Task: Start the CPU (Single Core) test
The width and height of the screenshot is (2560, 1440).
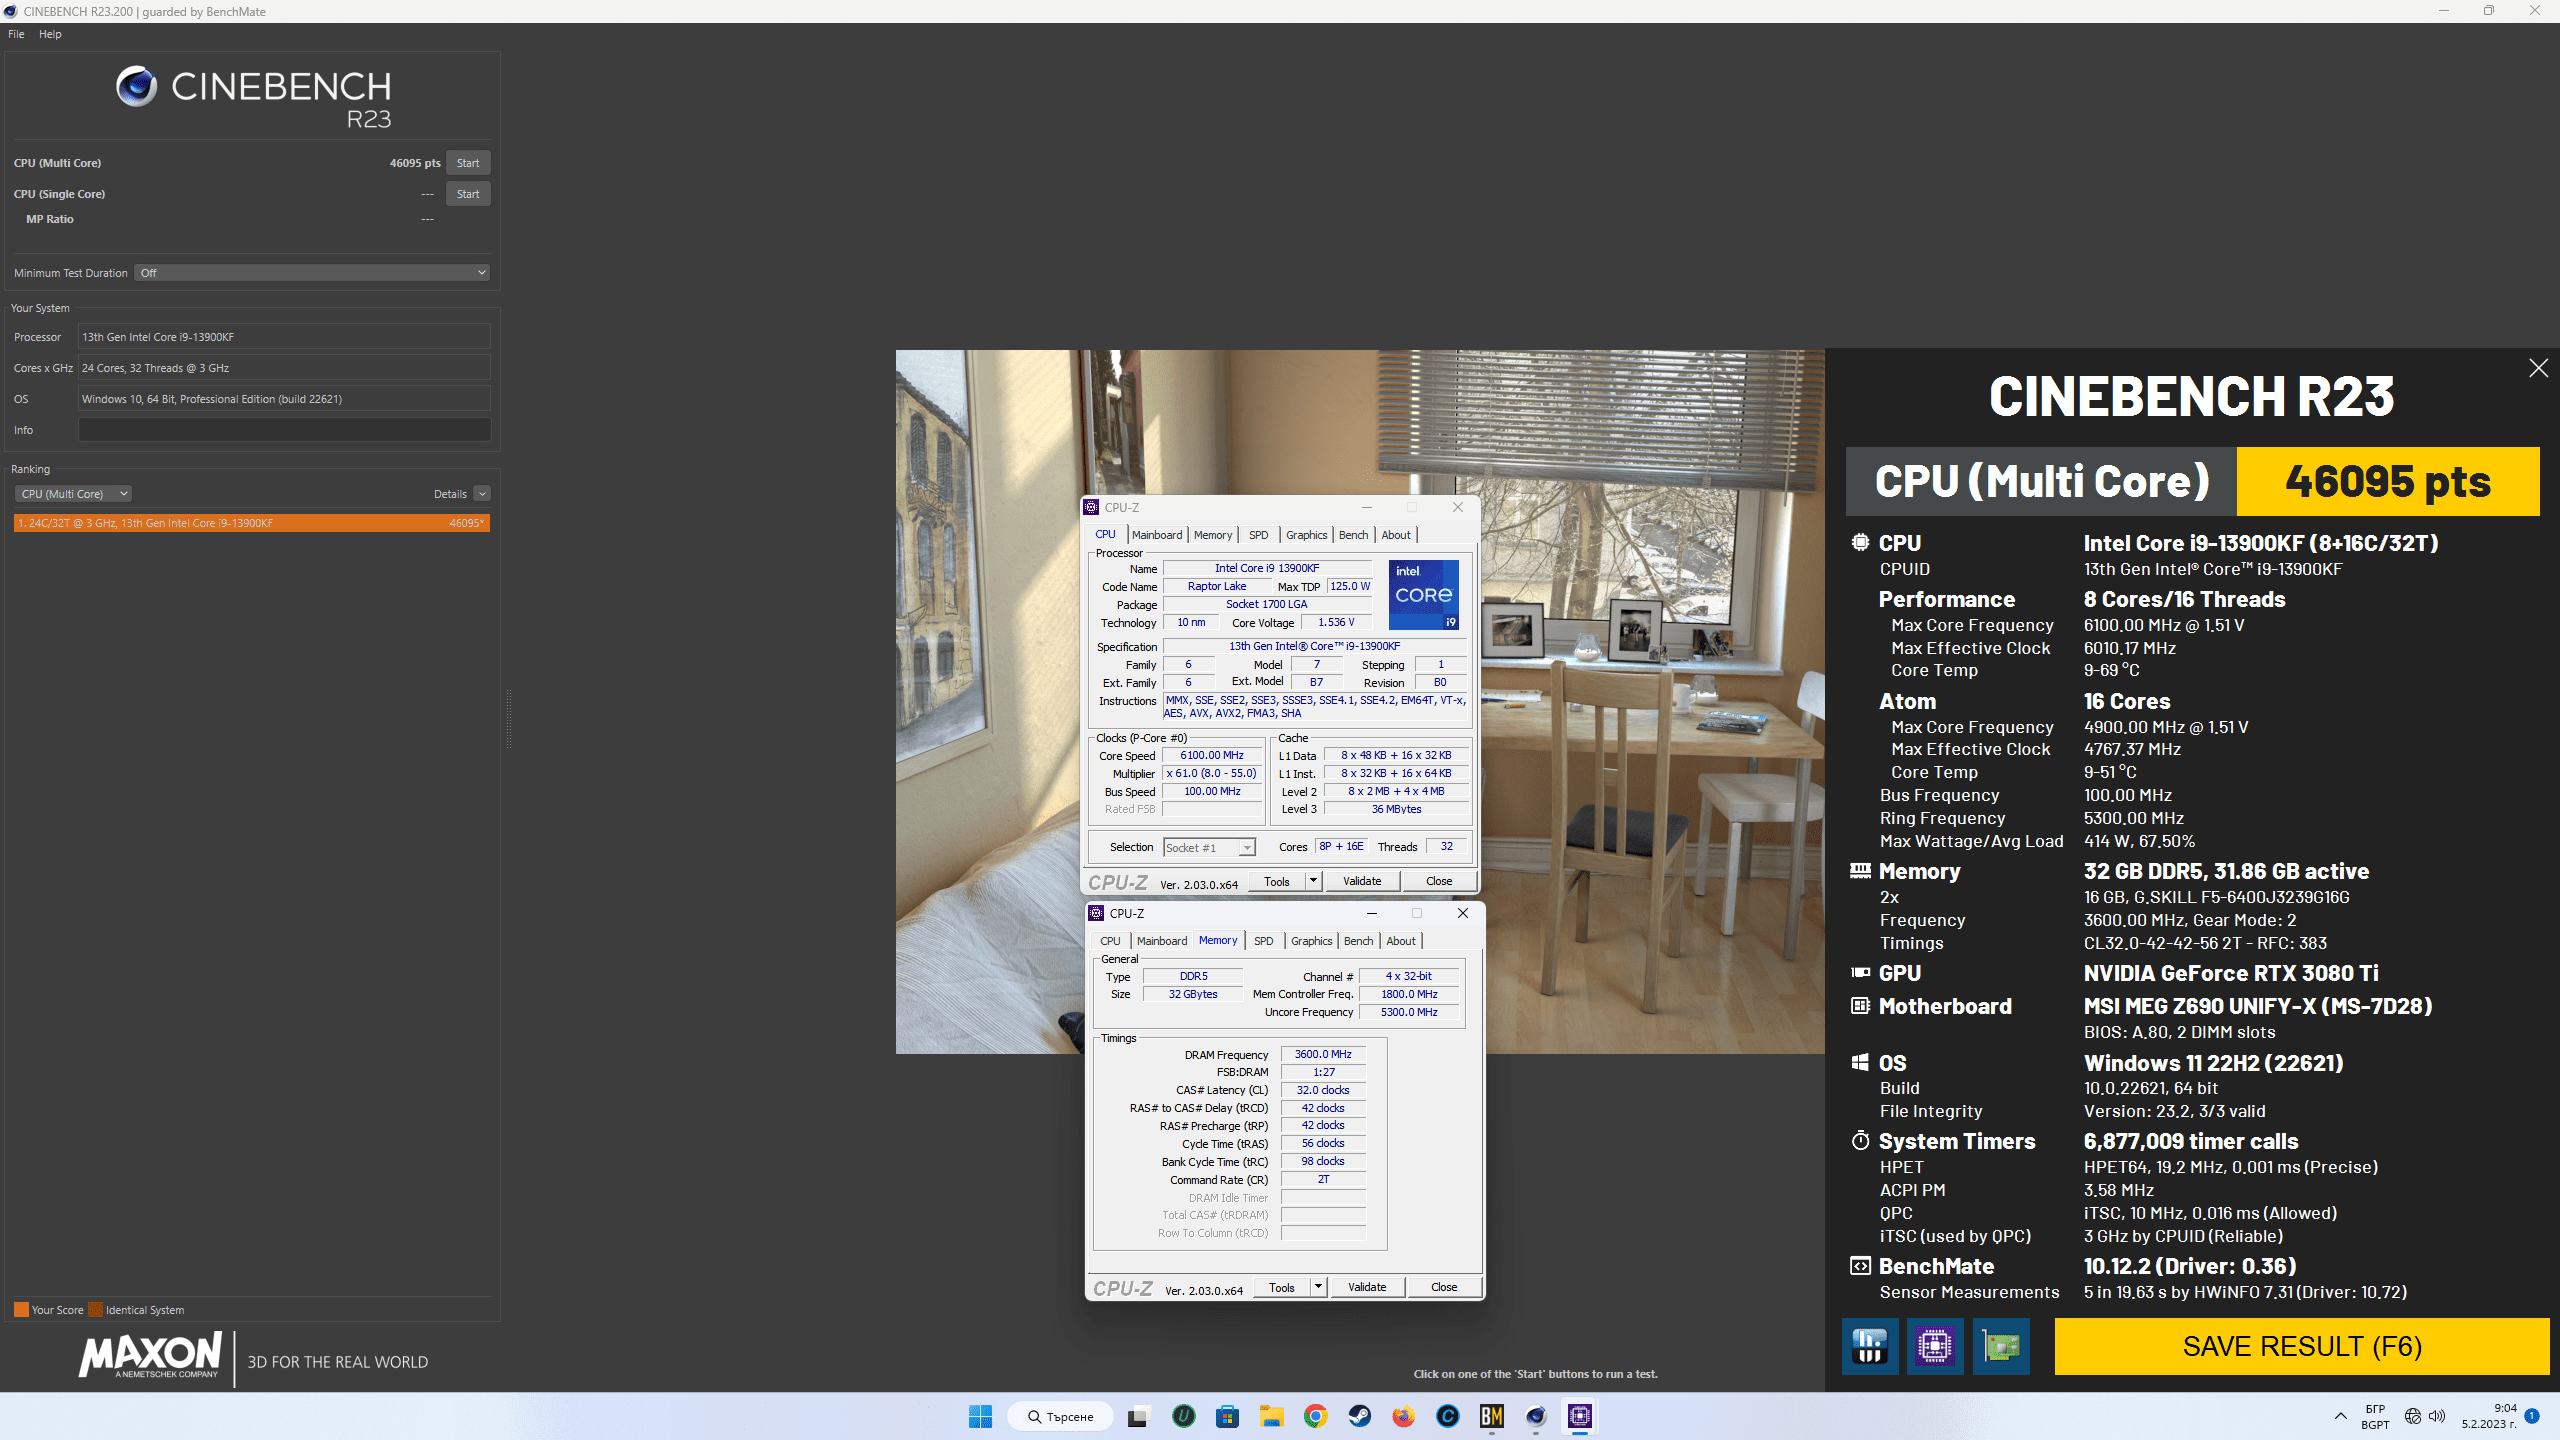Action: (467, 194)
